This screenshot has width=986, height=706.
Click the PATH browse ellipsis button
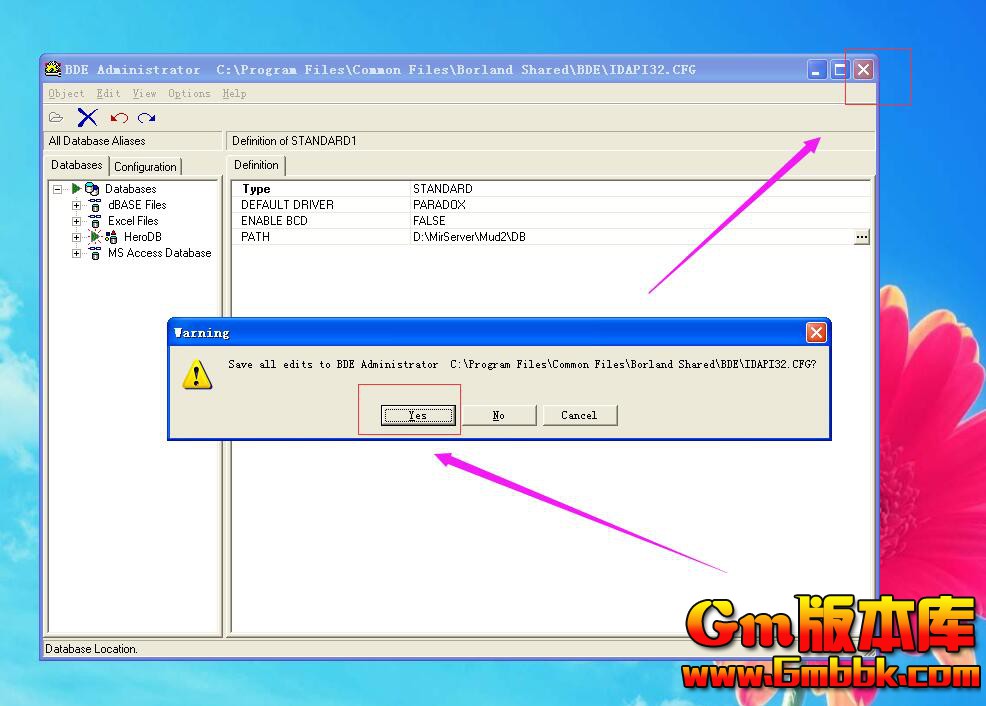coord(861,237)
